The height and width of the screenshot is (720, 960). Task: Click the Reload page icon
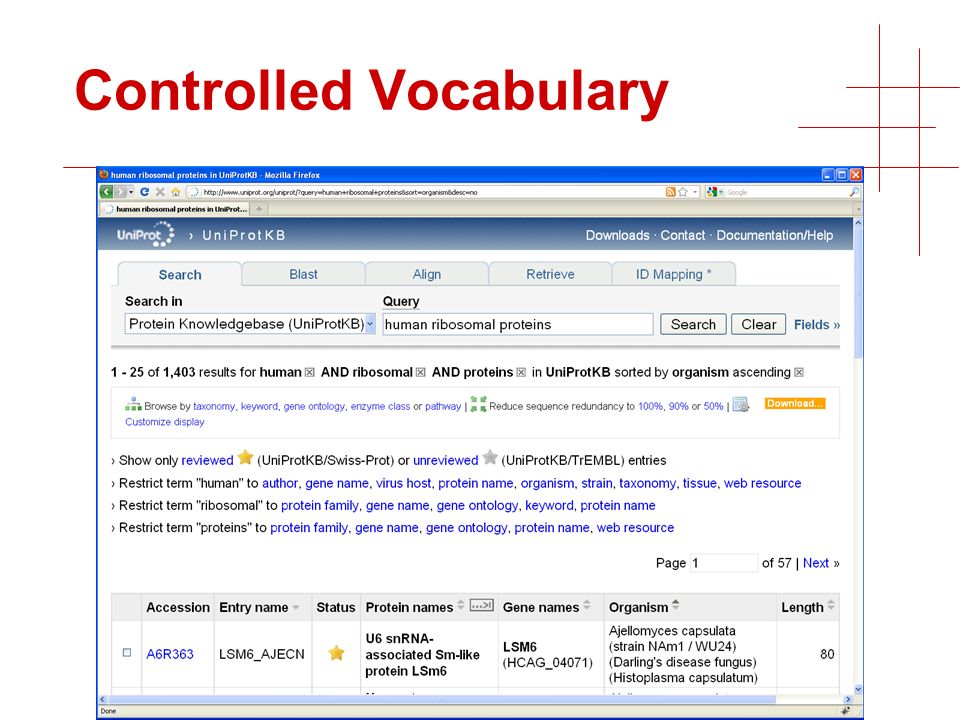click(144, 192)
